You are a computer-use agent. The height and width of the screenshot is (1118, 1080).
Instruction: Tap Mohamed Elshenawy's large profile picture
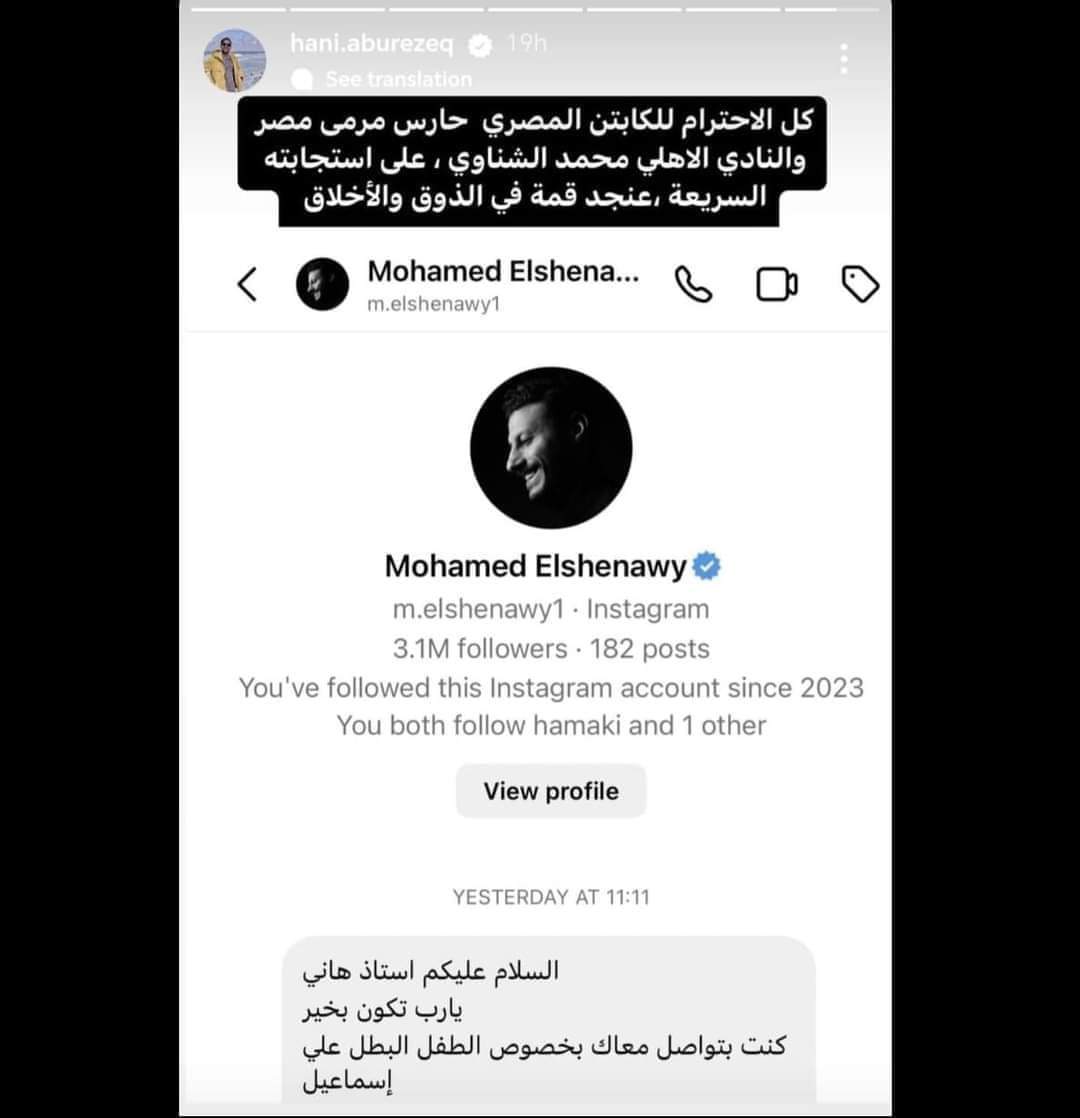coord(551,448)
